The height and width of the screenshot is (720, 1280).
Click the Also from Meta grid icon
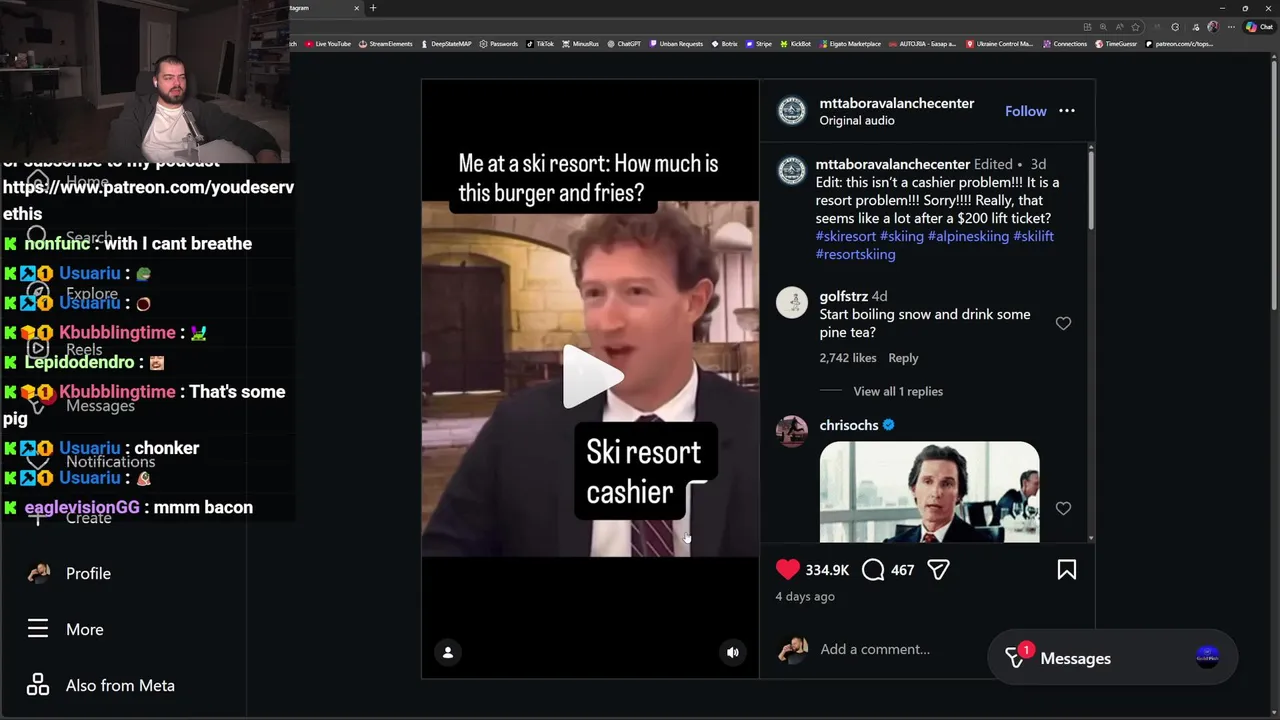(x=38, y=685)
